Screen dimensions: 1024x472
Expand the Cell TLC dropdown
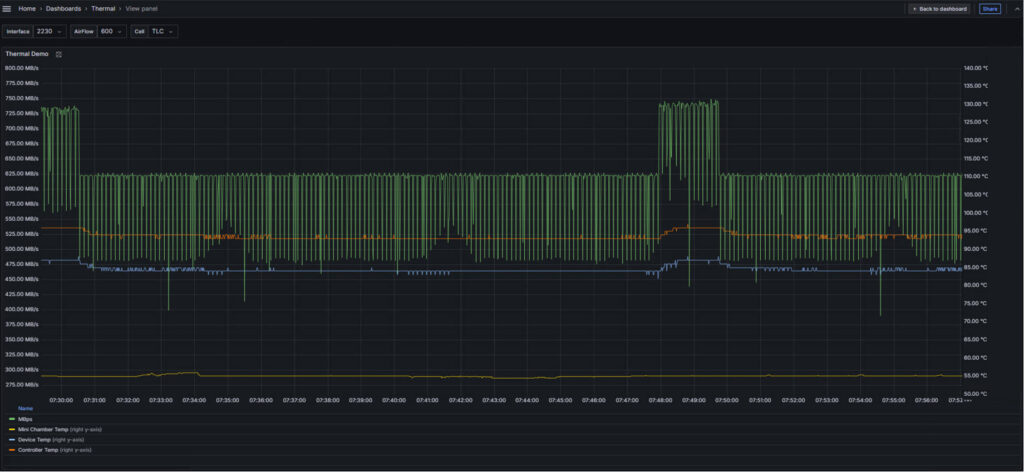click(x=163, y=31)
